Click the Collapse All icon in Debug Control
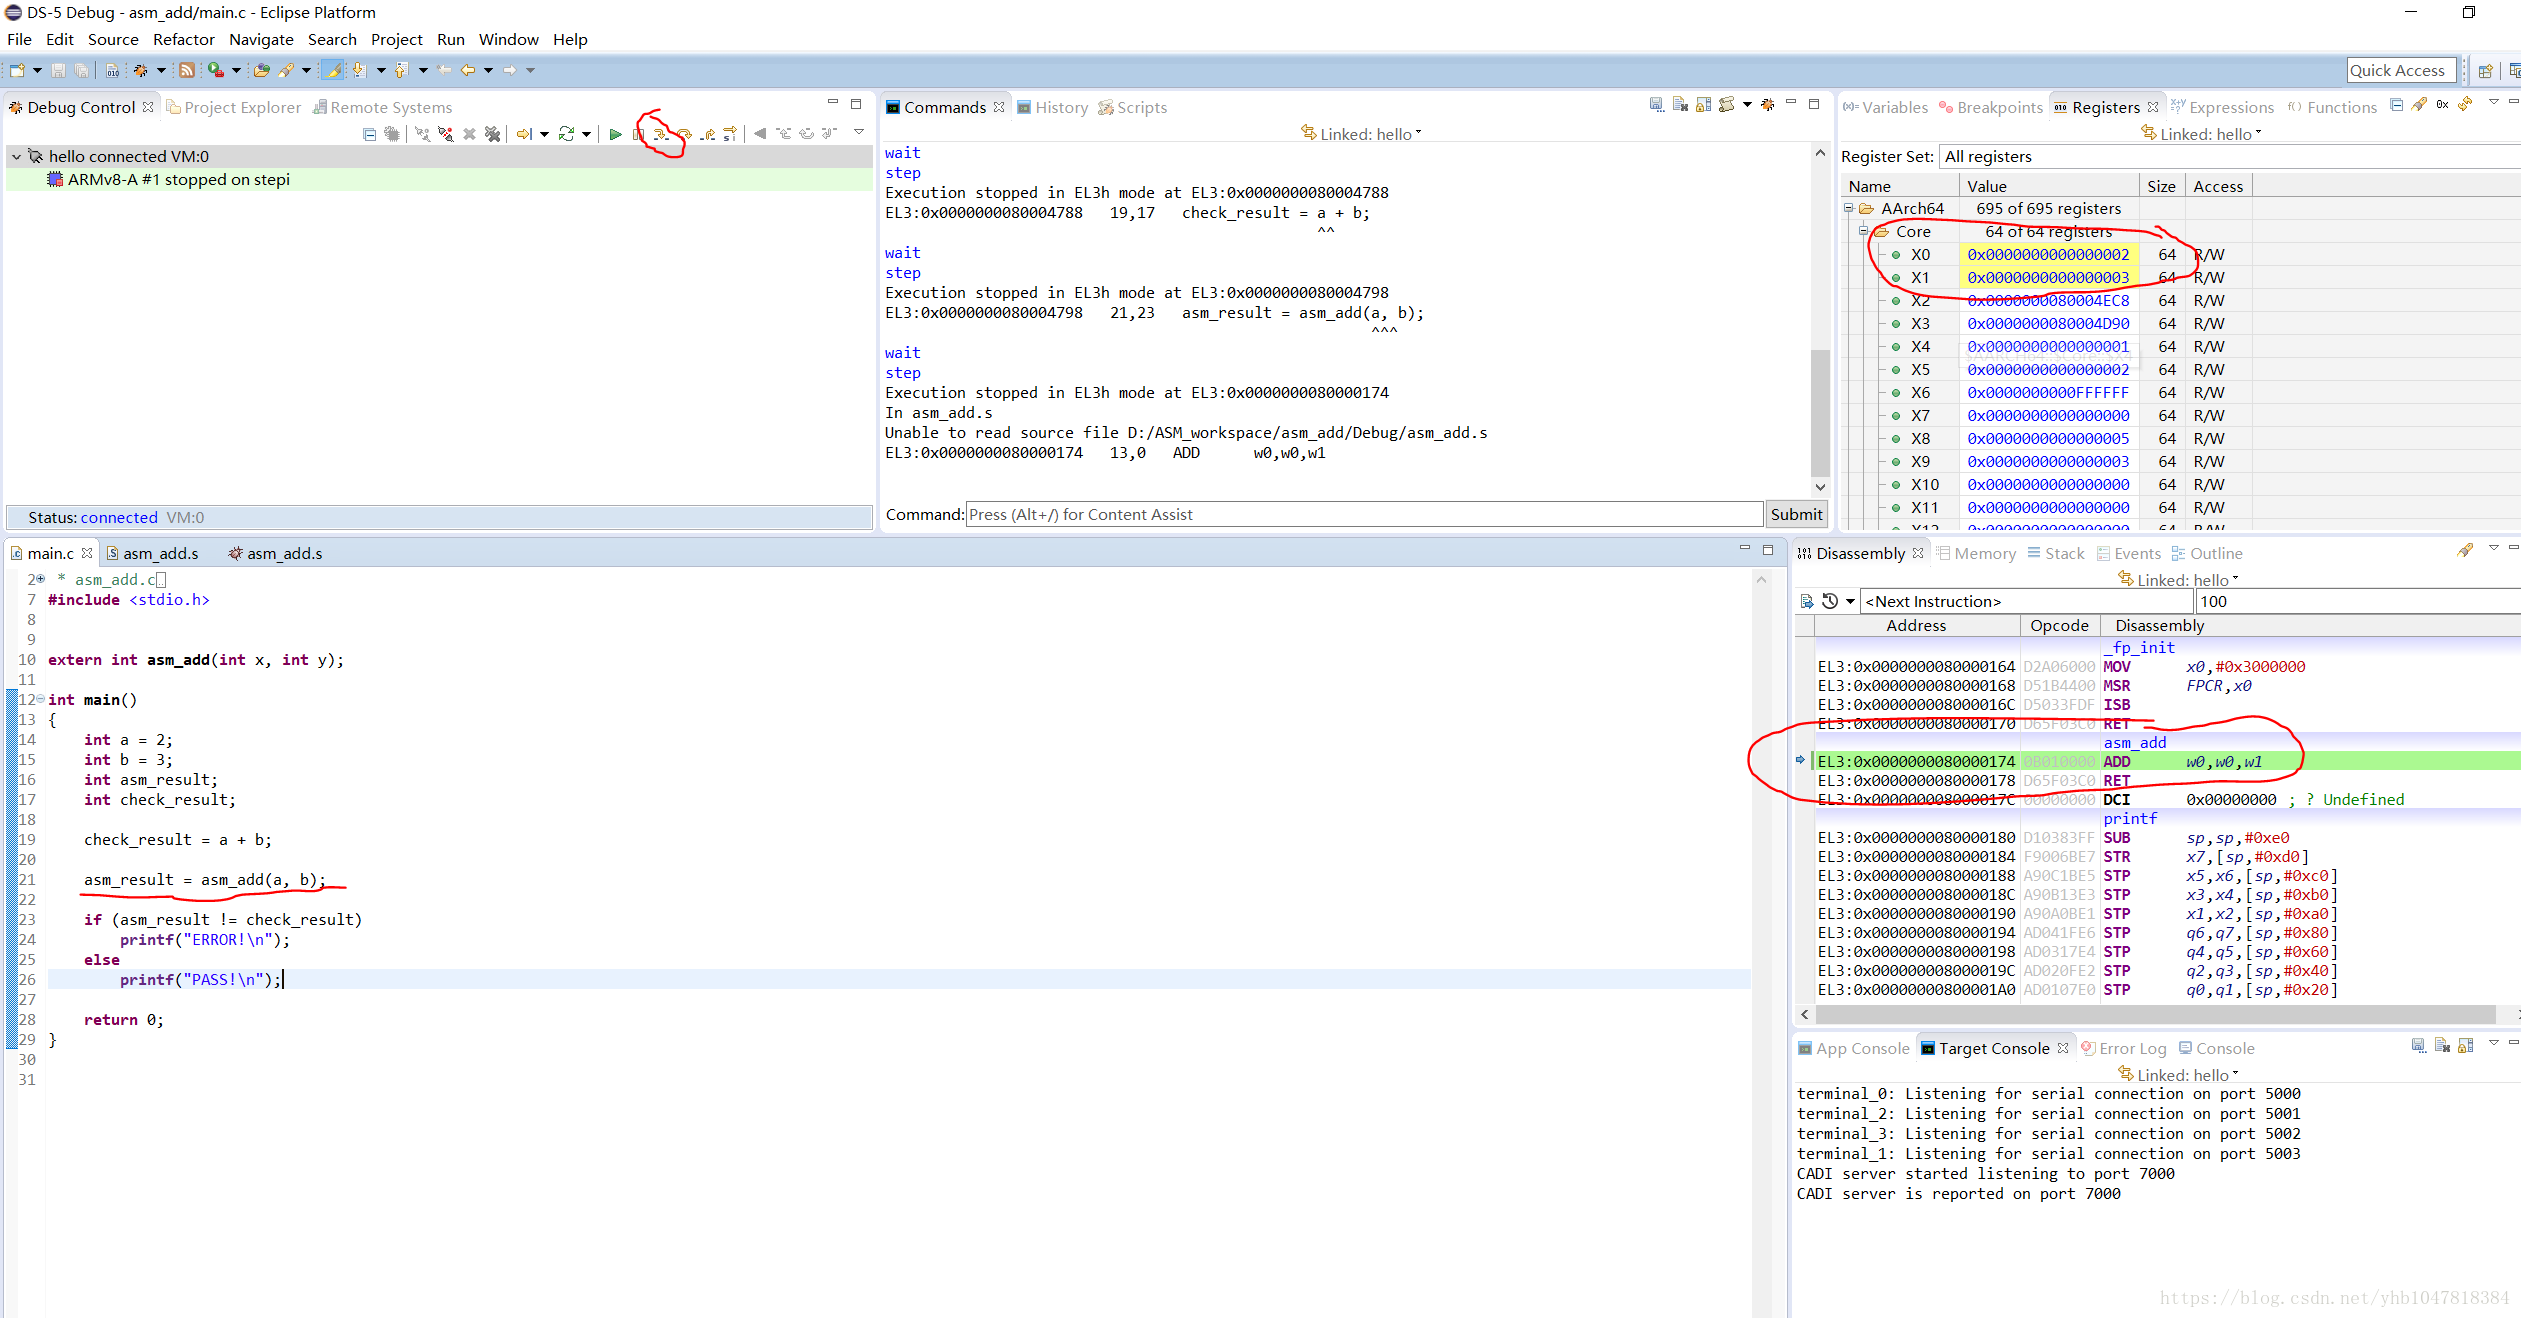This screenshot has width=2521, height=1318. coord(369,134)
